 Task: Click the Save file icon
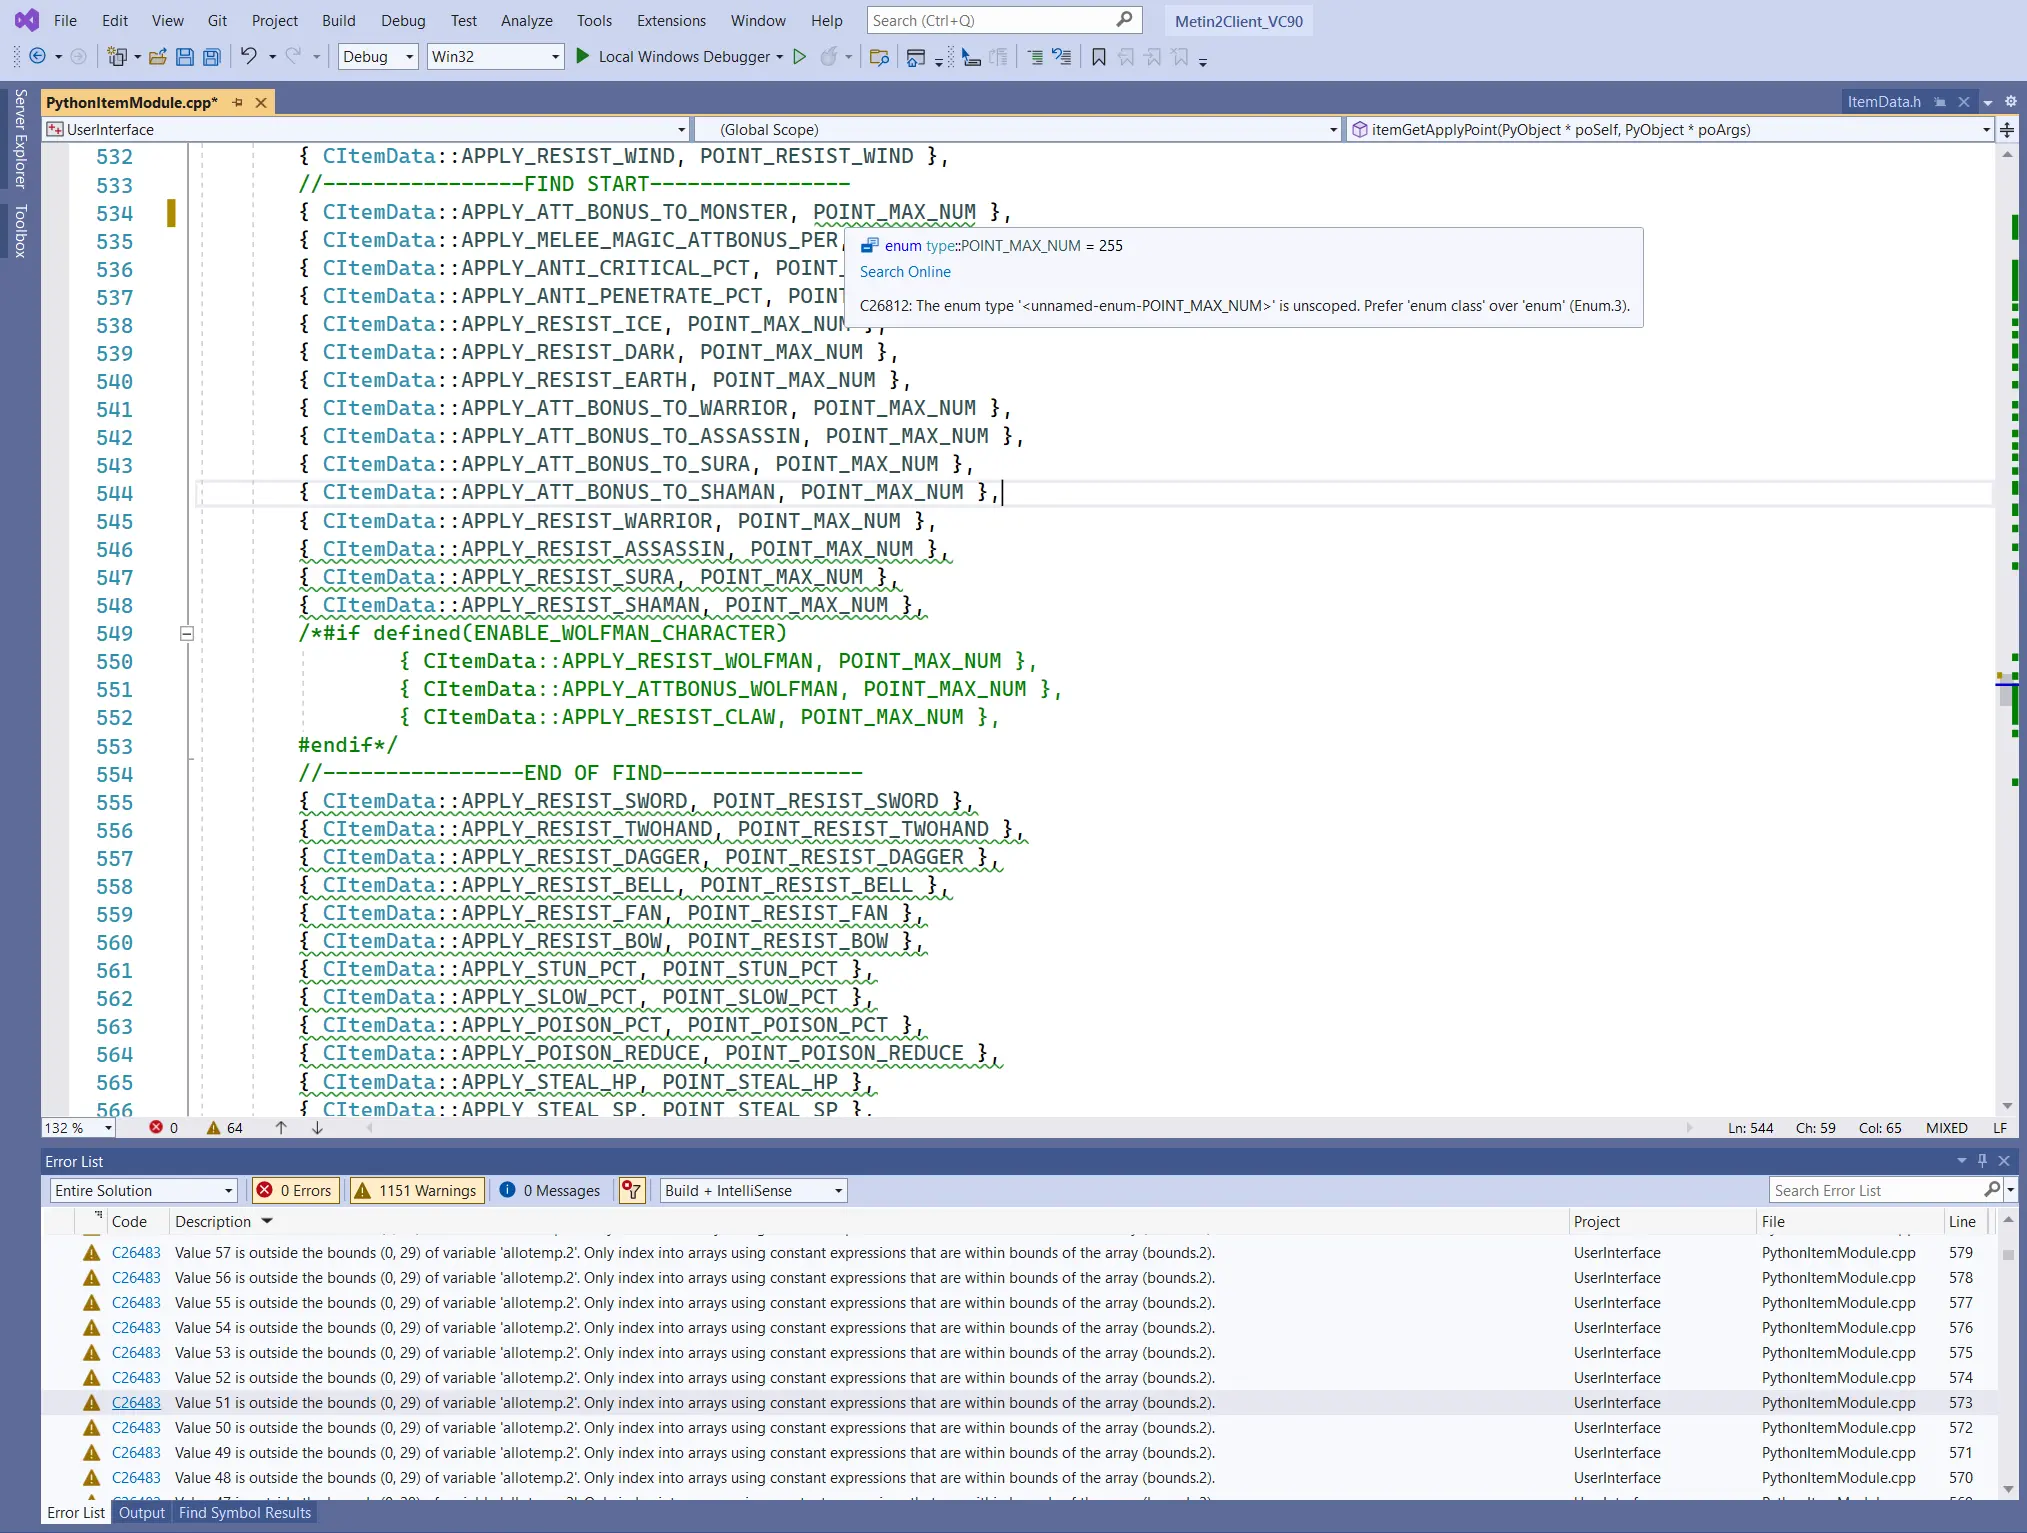(185, 57)
